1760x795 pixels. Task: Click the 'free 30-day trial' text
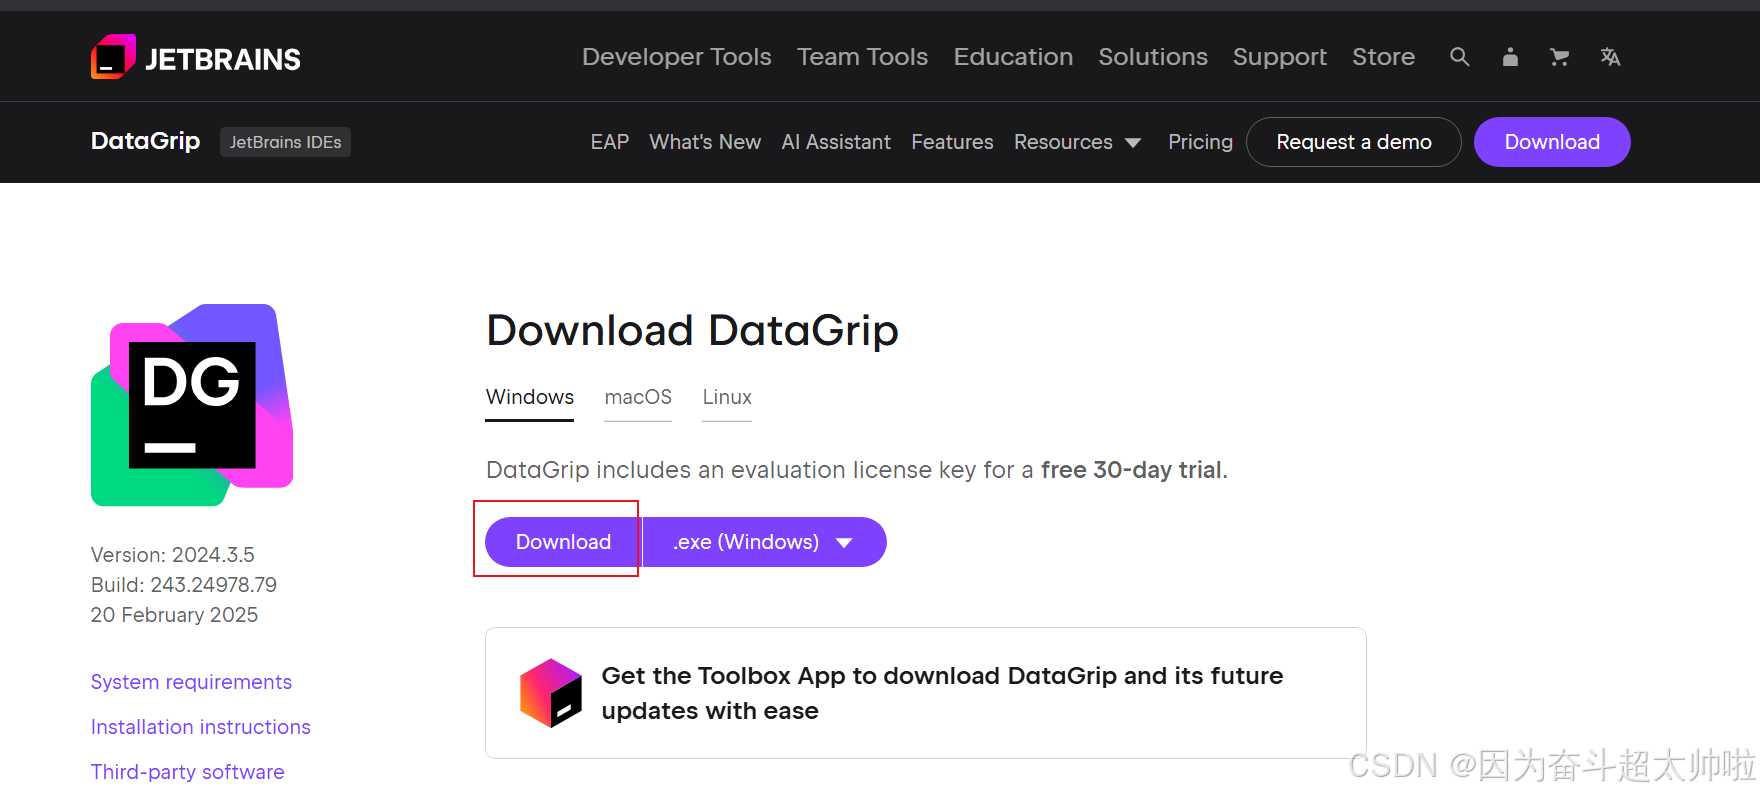[1131, 470]
